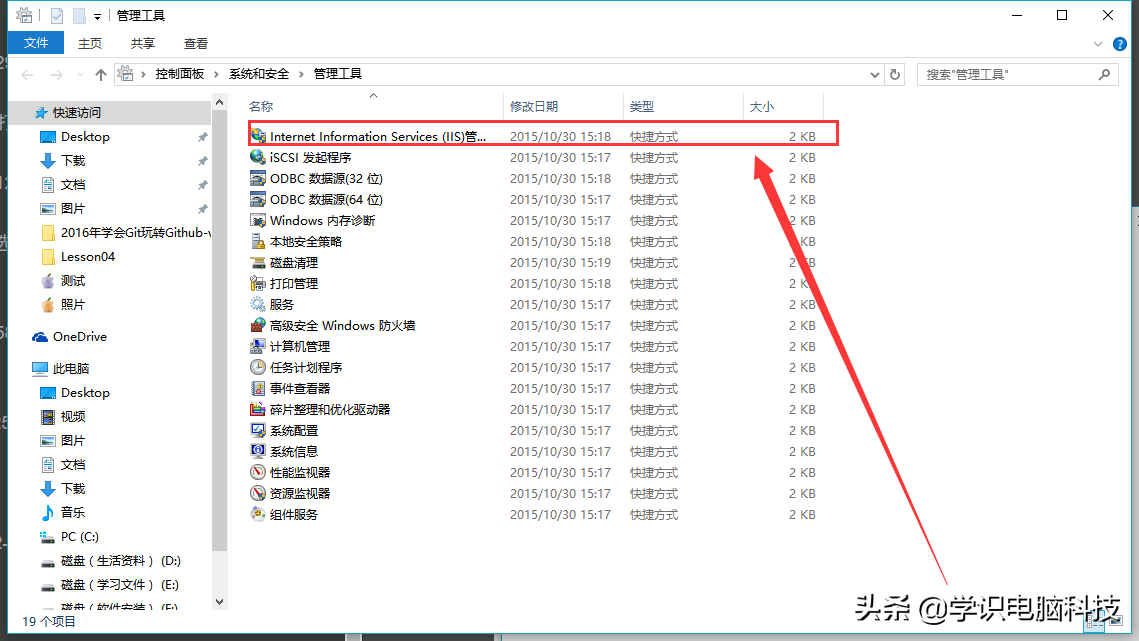Click the 管理工具 breadcrumb segment
The height and width of the screenshot is (641, 1139).
coord(337,74)
